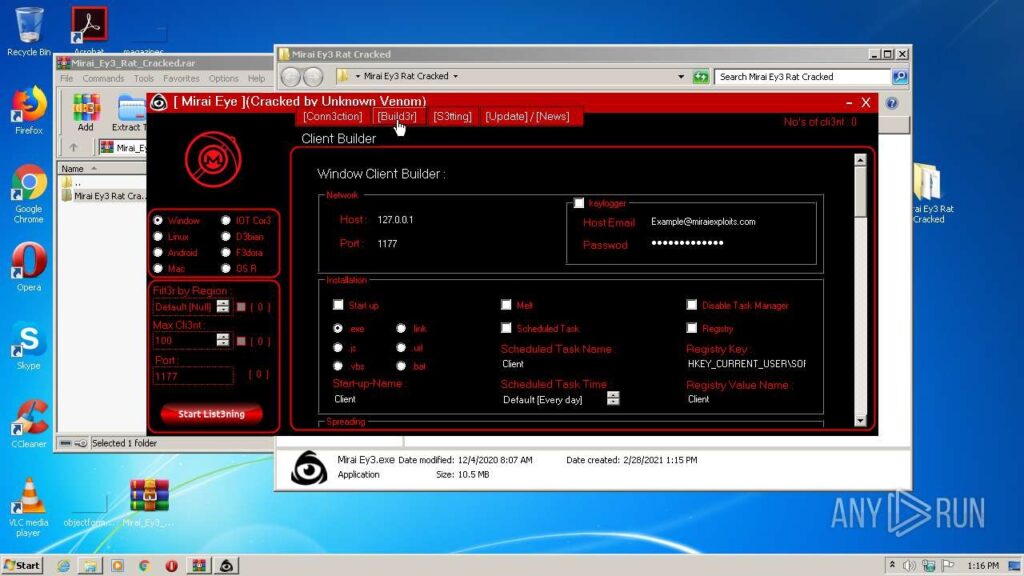
Task: Open the [Update] / [News] tab
Action: pos(527,116)
